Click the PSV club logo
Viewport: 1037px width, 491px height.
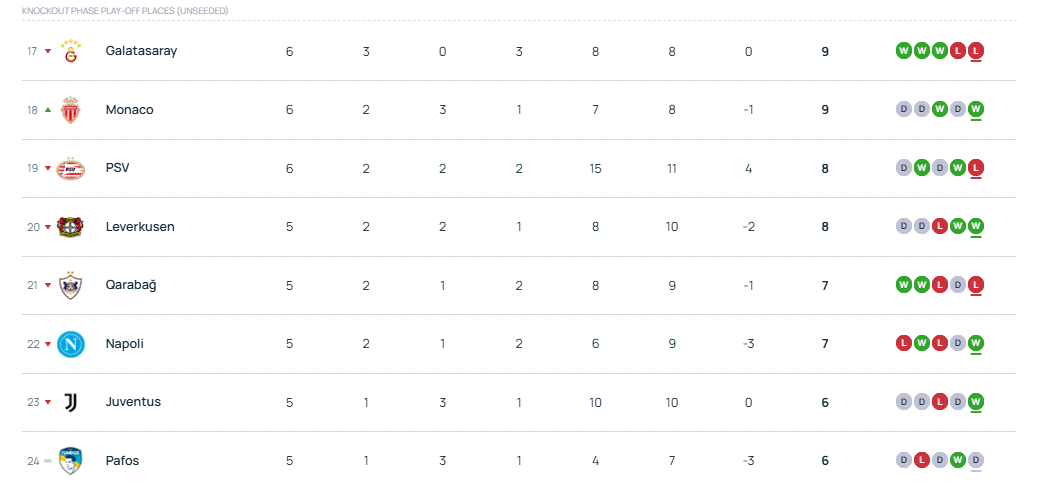click(x=71, y=169)
